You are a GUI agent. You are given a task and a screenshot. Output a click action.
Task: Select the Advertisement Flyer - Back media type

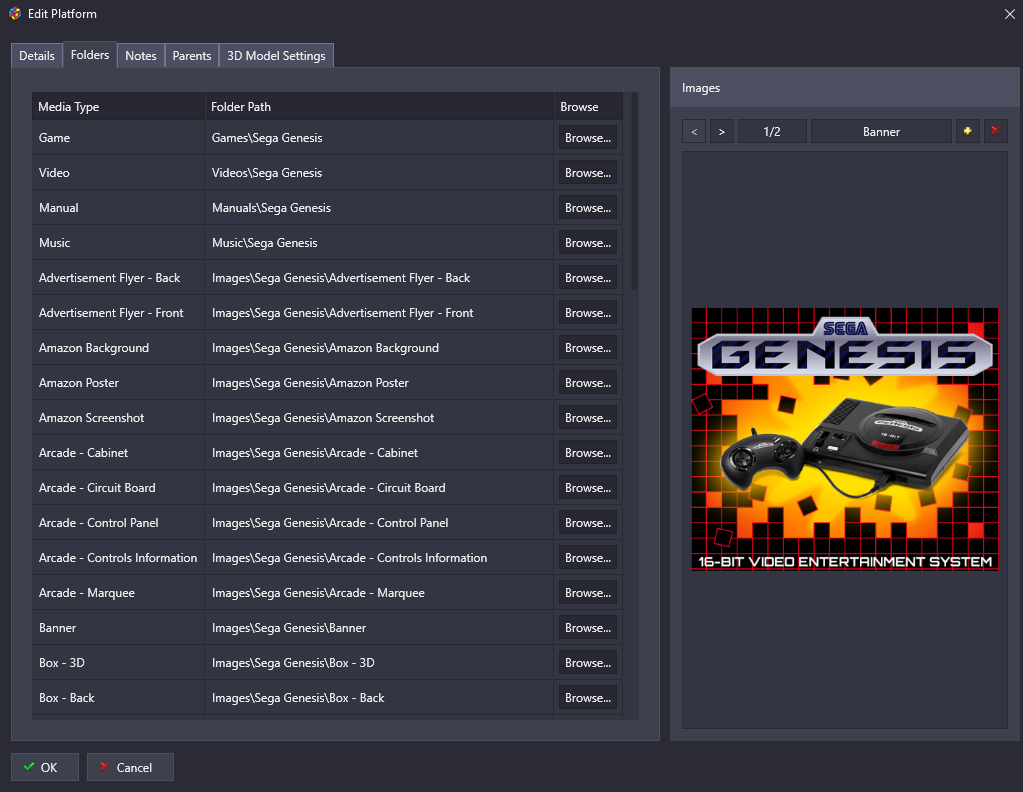point(118,278)
